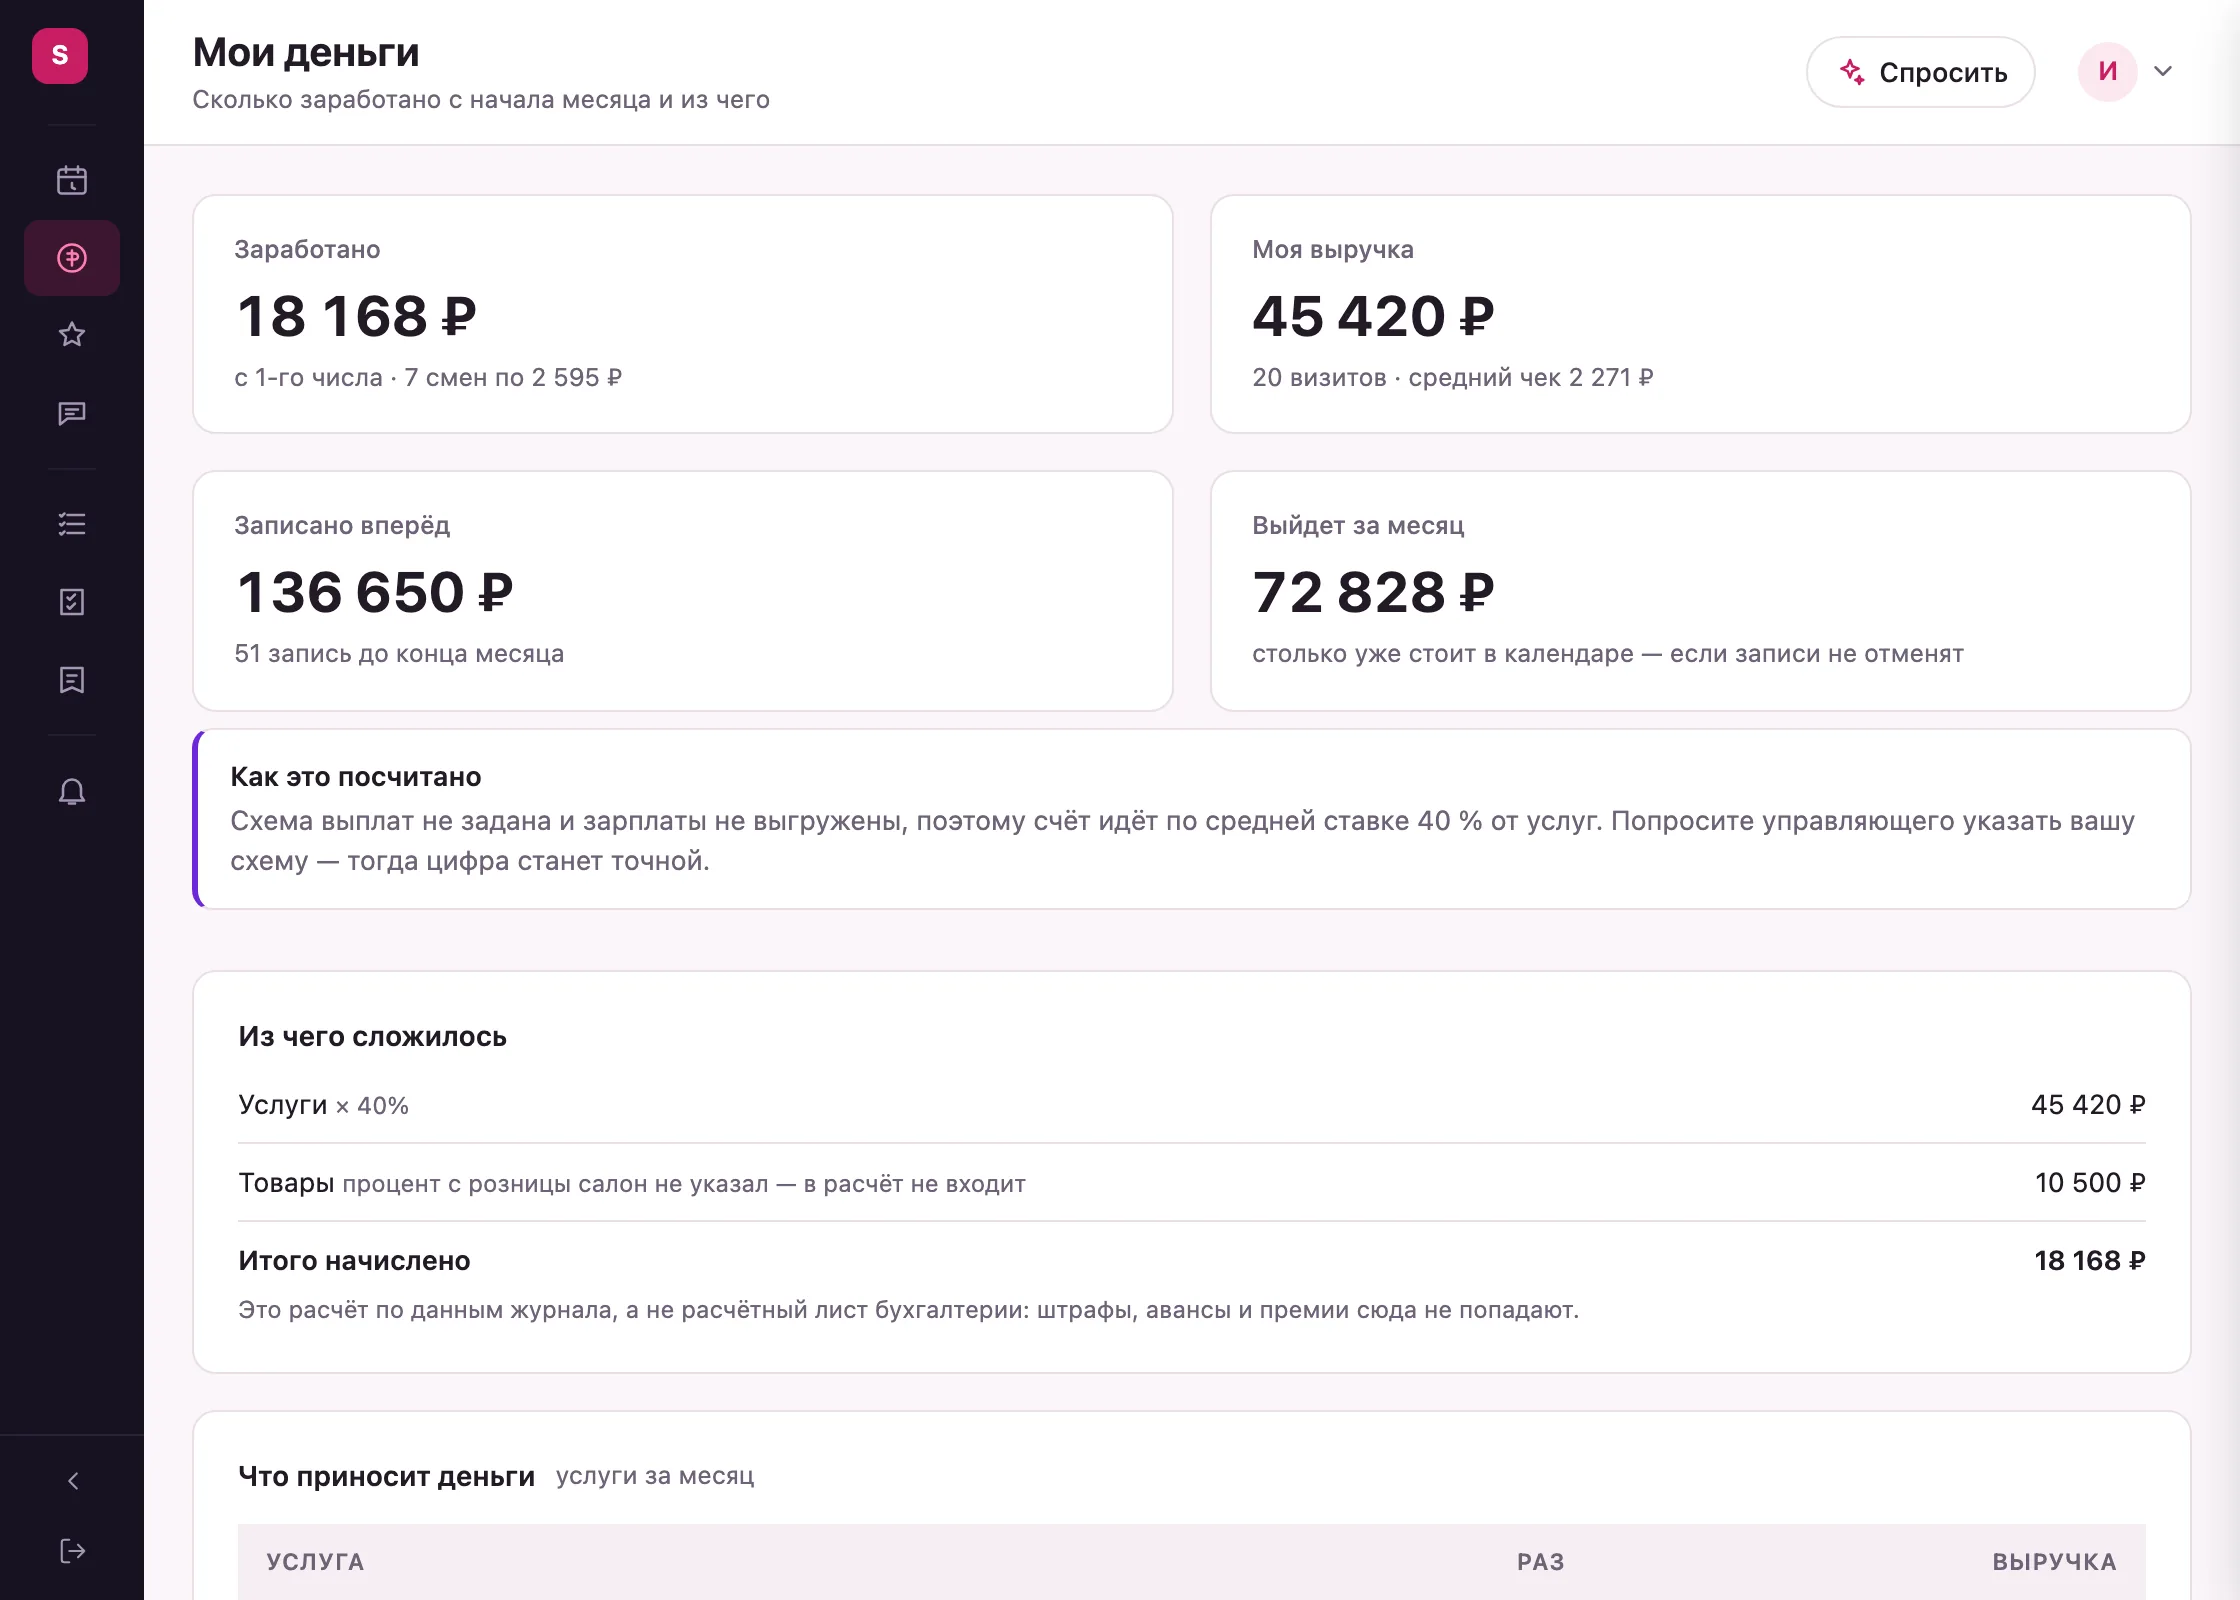Screen dimensions: 2240x1600
Task: Open notifications bell icon
Action: [x=72, y=792]
